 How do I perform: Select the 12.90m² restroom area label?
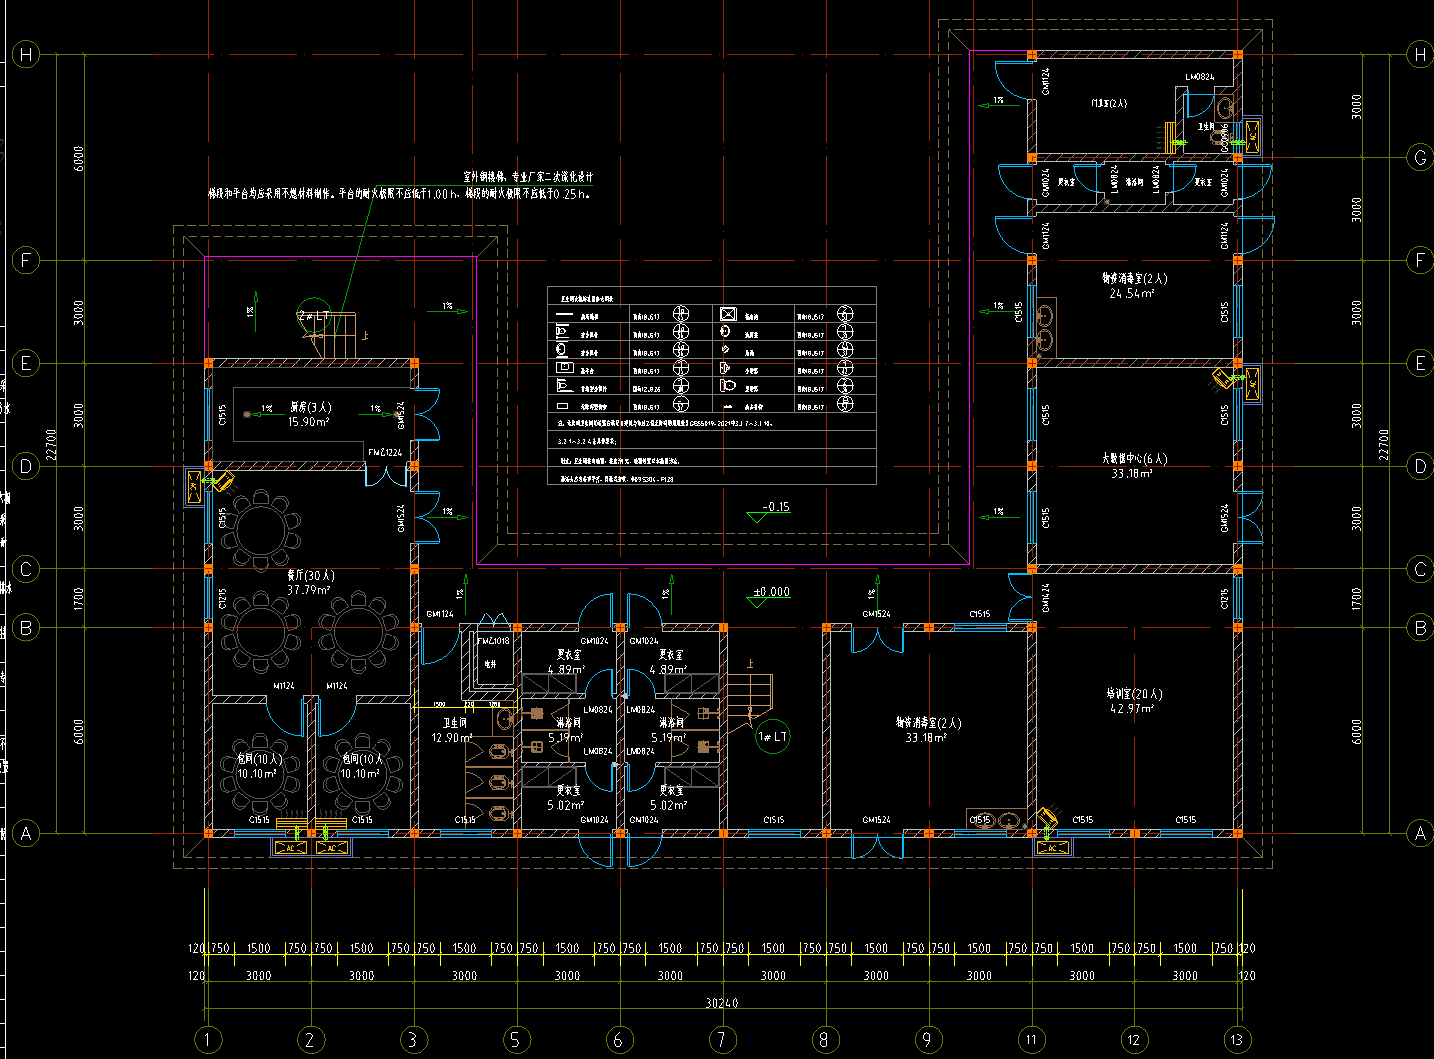[452, 738]
